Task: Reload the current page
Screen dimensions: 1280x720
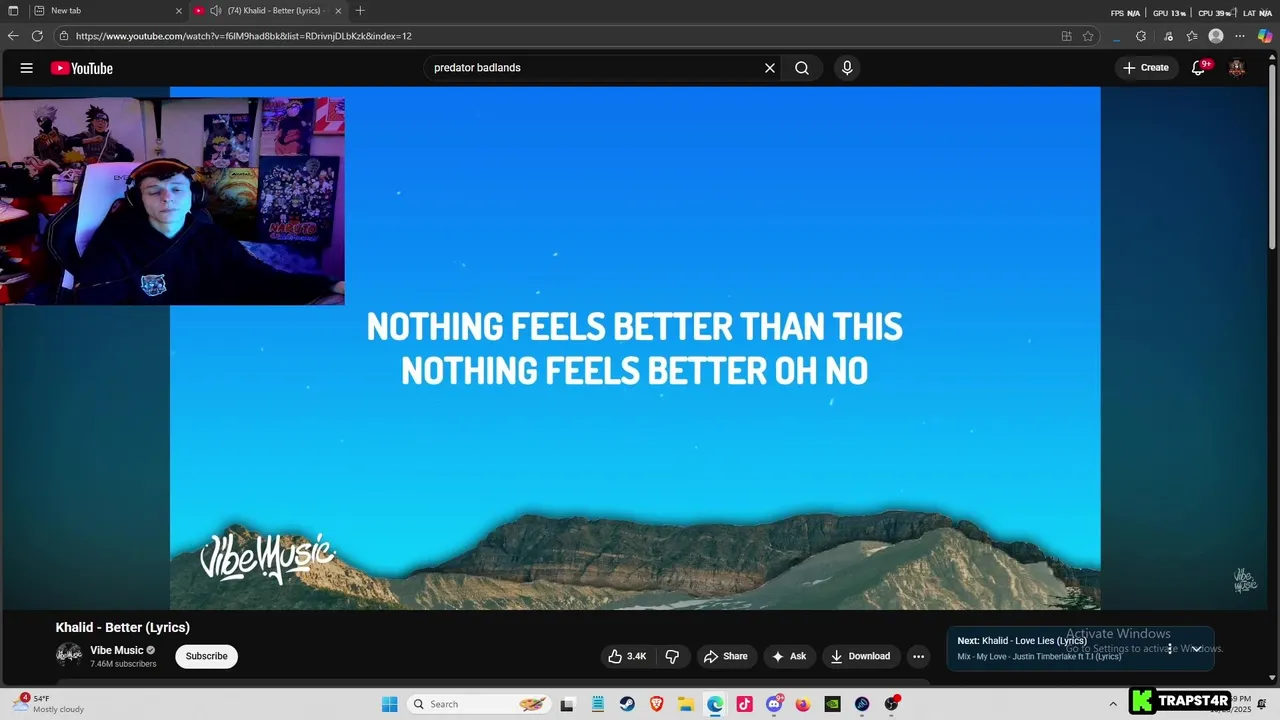Action: click(37, 36)
